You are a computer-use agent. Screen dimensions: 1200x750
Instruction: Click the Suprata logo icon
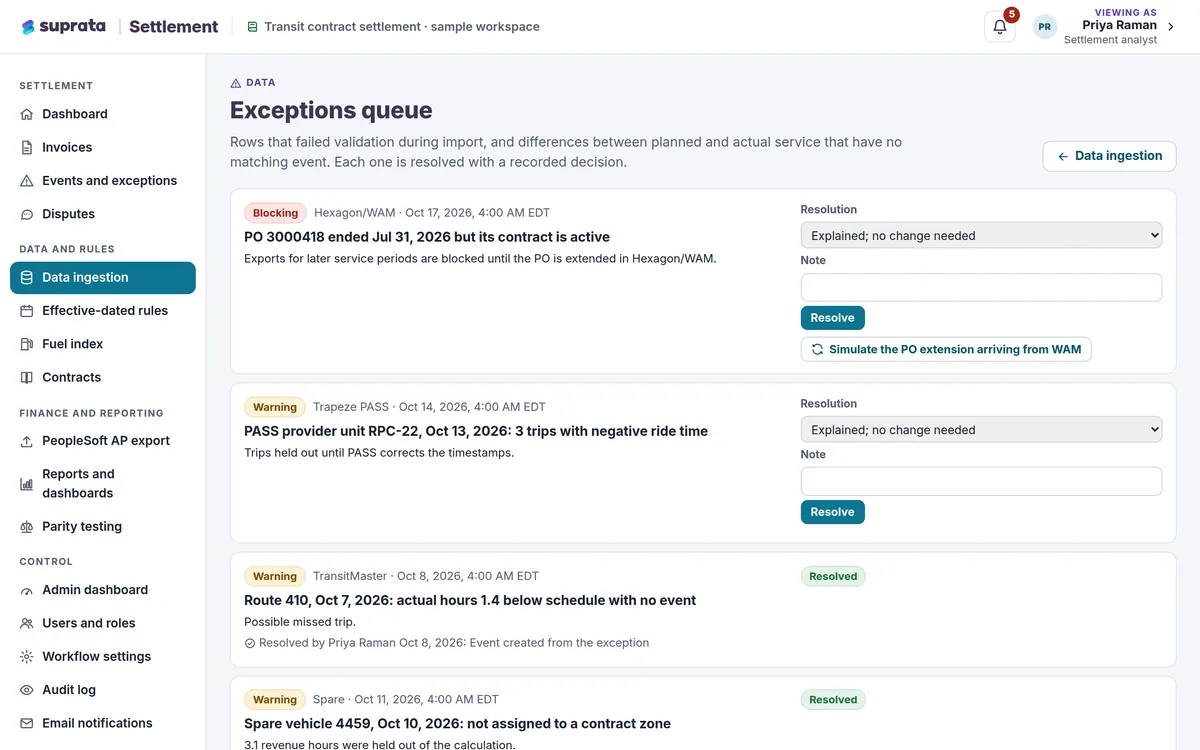(x=28, y=27)
